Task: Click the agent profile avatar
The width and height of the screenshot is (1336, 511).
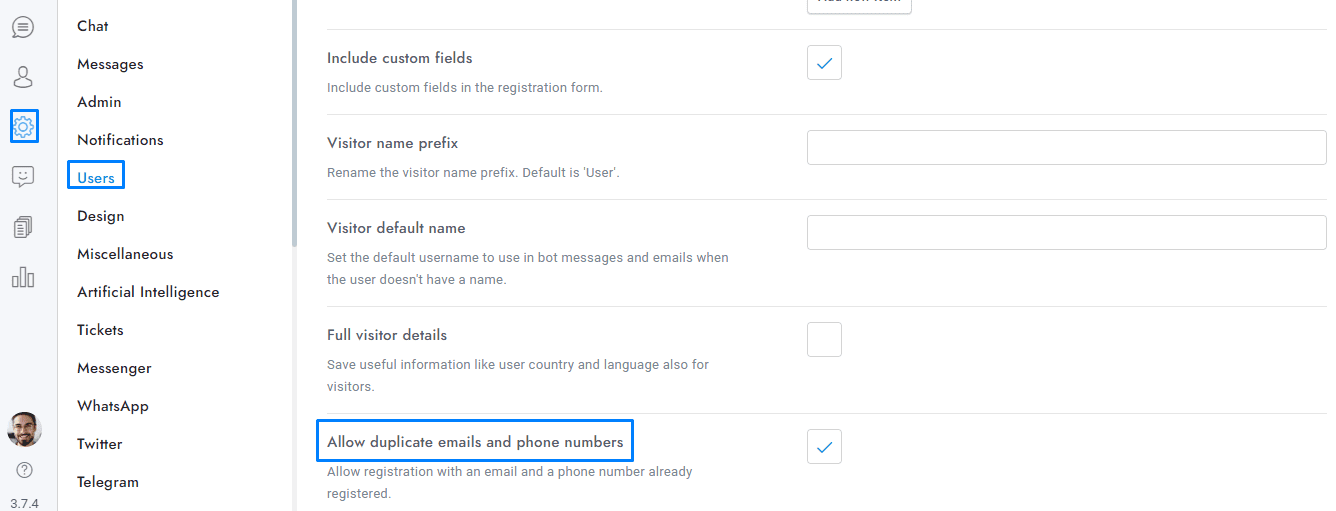Action: tap(24, 429)
